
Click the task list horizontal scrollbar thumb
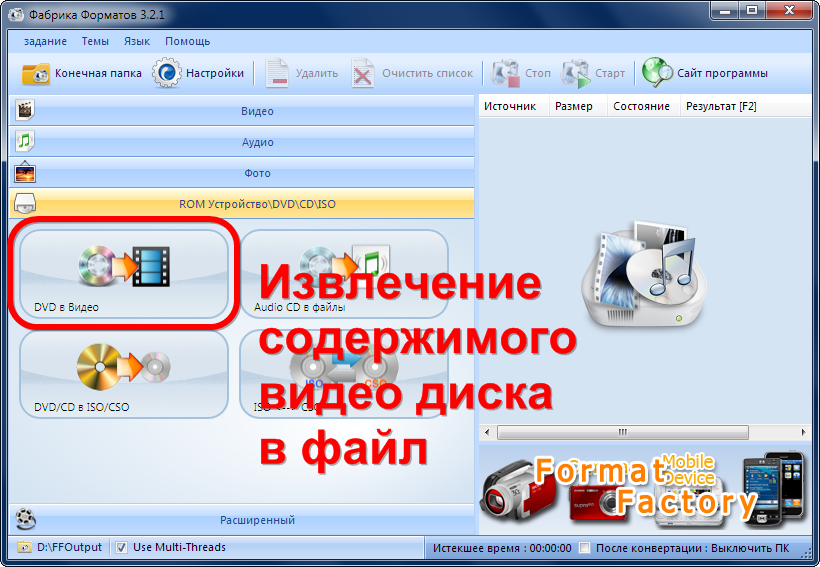coord(622,433)
